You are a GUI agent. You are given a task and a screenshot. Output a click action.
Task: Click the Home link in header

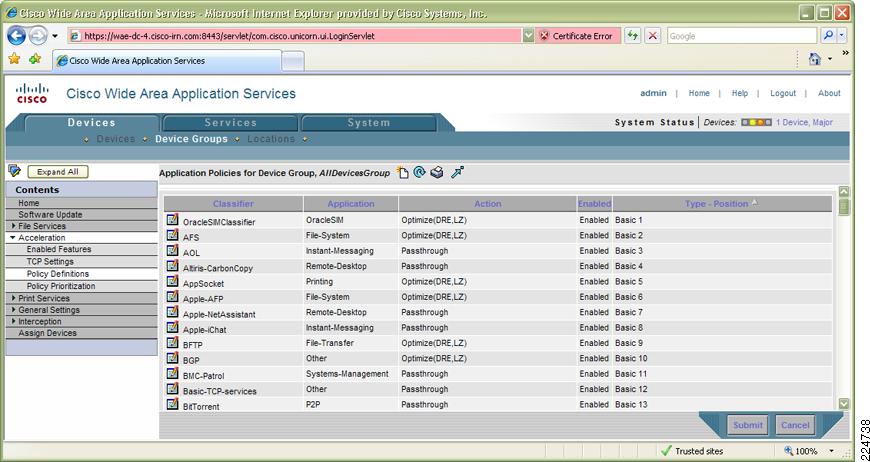click(699, 93)
